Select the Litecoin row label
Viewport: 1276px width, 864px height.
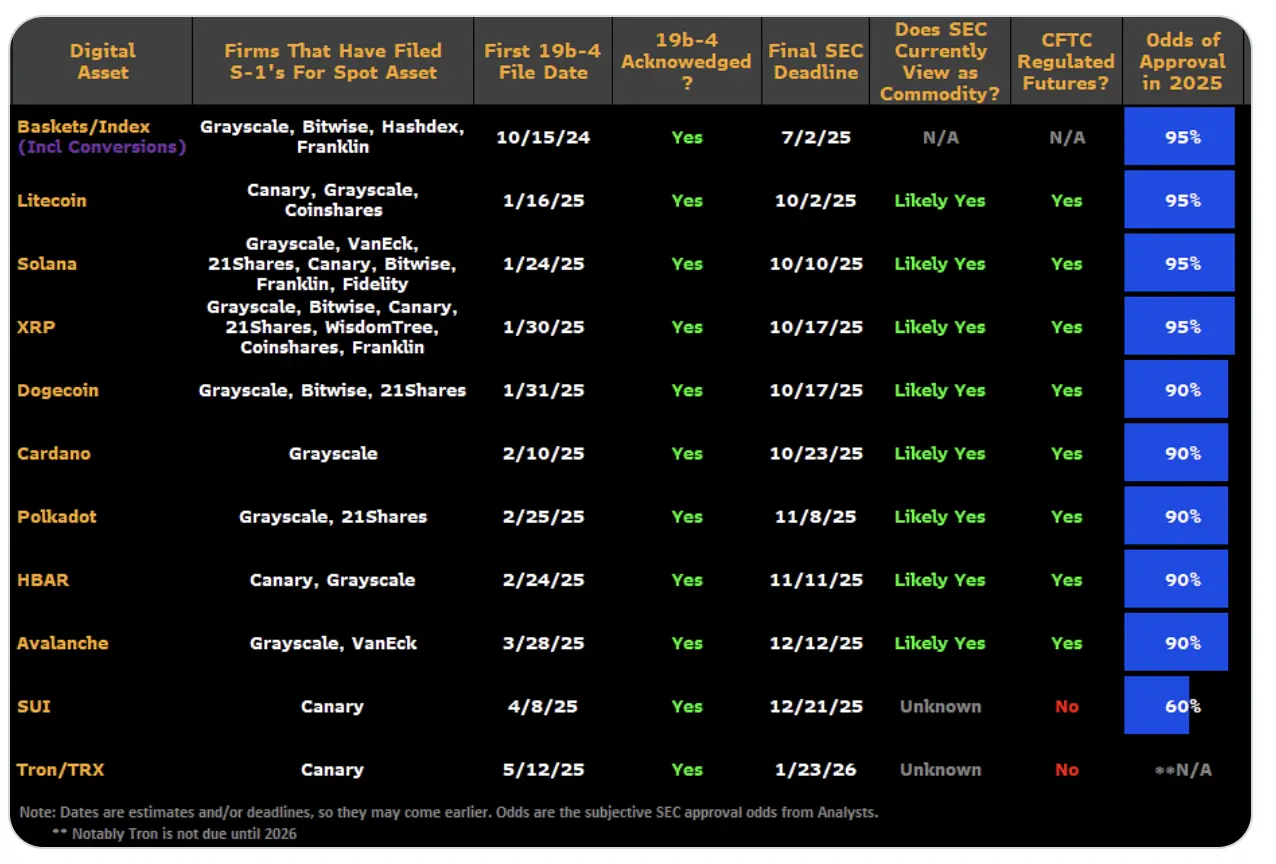(52, 200)
